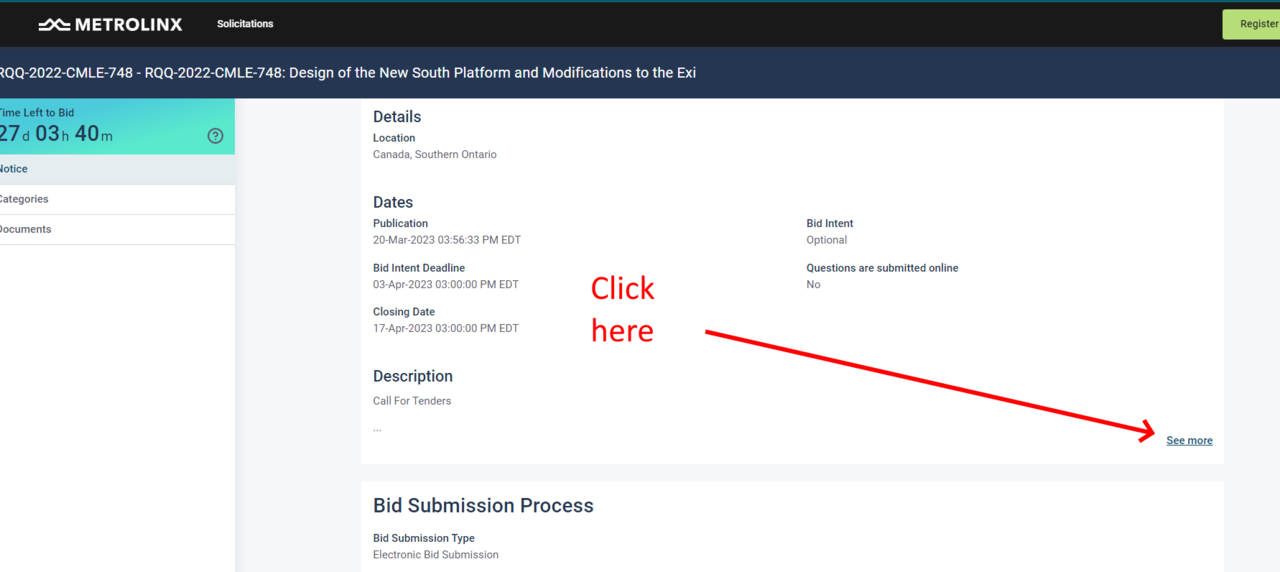This screenshot has width=1280, height=572.
Task: Select the Closing Date value text
Action: [446, 328]
